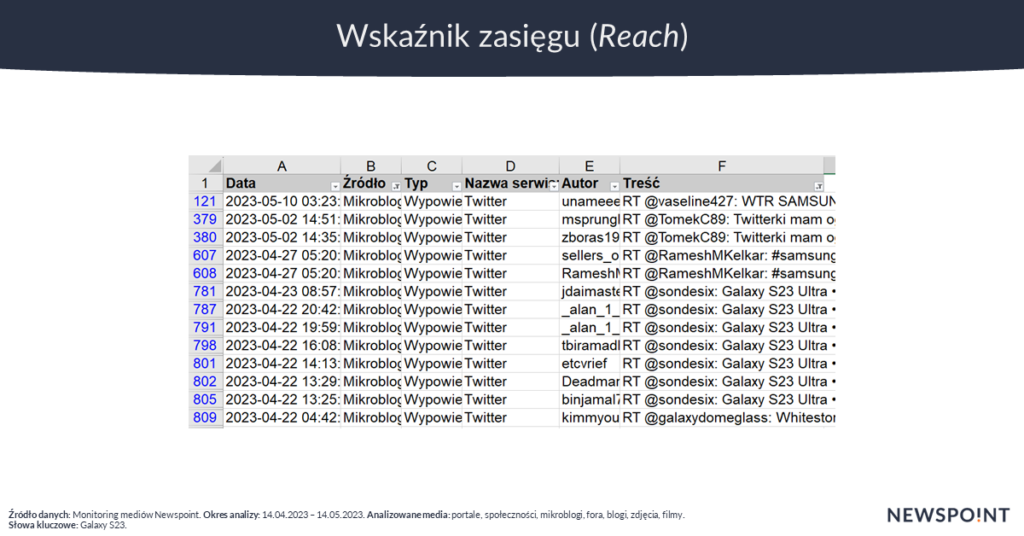Select row header 607

[x=206, y=255]
